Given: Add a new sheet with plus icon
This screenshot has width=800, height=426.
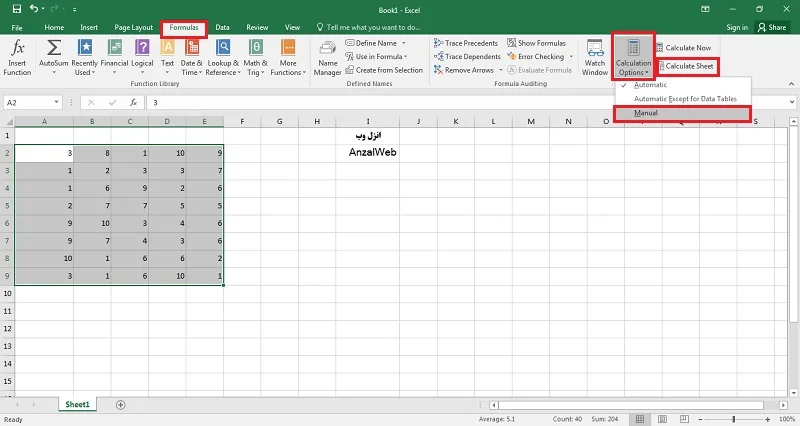Looking at the screenshot, I should 120,405.
